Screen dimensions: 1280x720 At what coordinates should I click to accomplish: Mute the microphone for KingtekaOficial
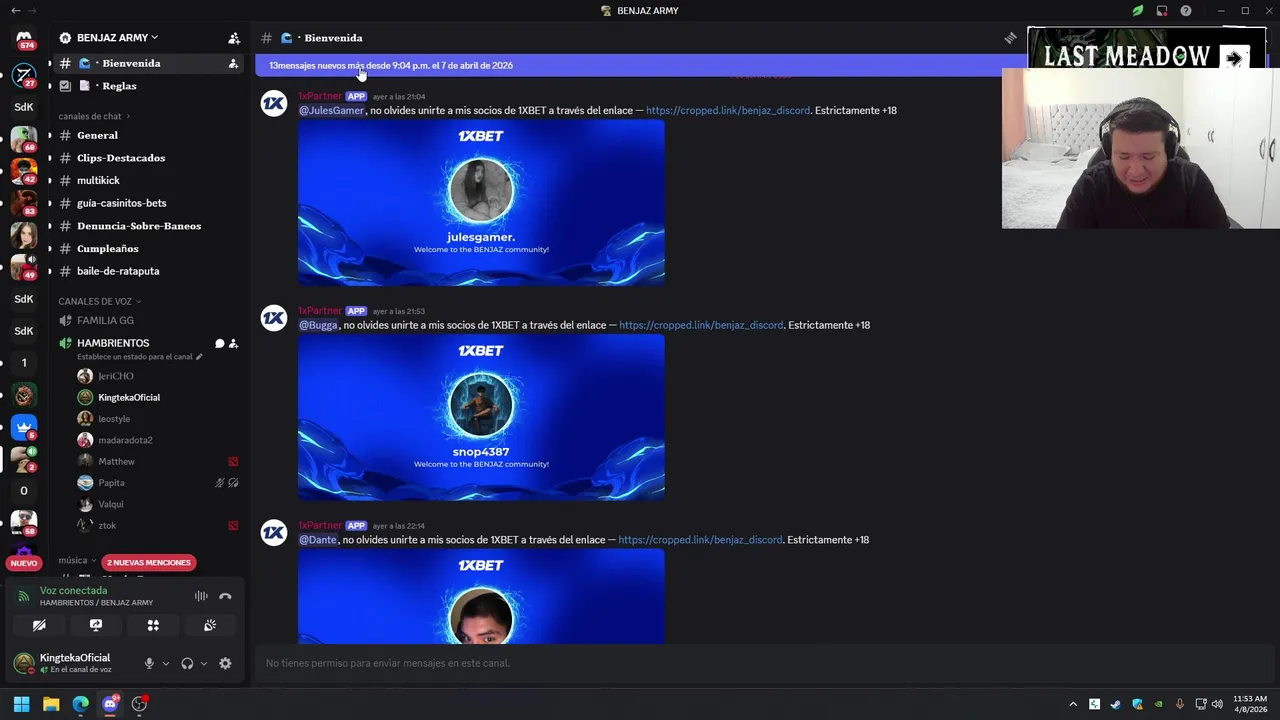click(149, 663)
